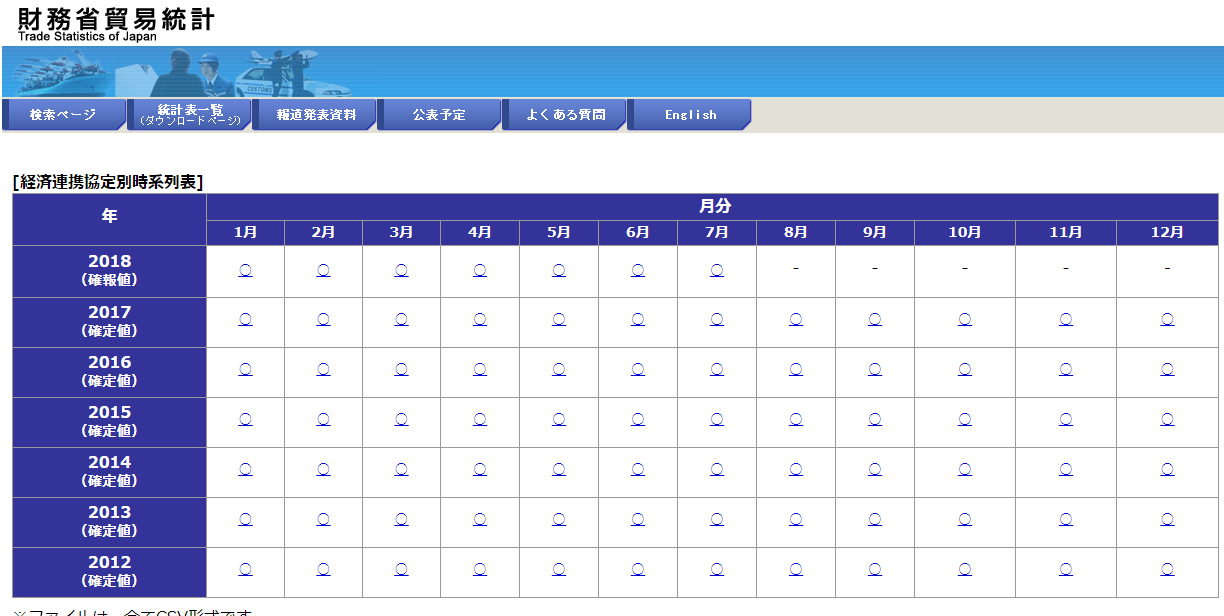Select the 2016 (確定値) row header

pos(109,372)
